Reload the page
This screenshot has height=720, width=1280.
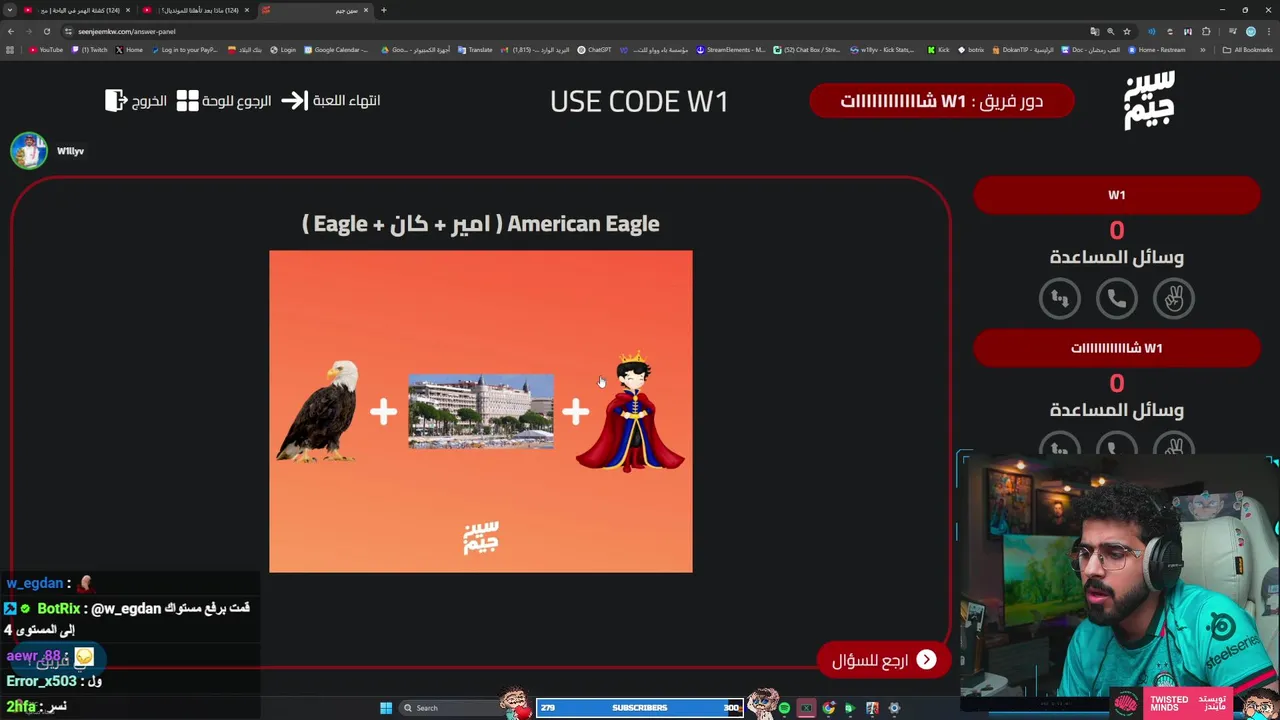46,31
